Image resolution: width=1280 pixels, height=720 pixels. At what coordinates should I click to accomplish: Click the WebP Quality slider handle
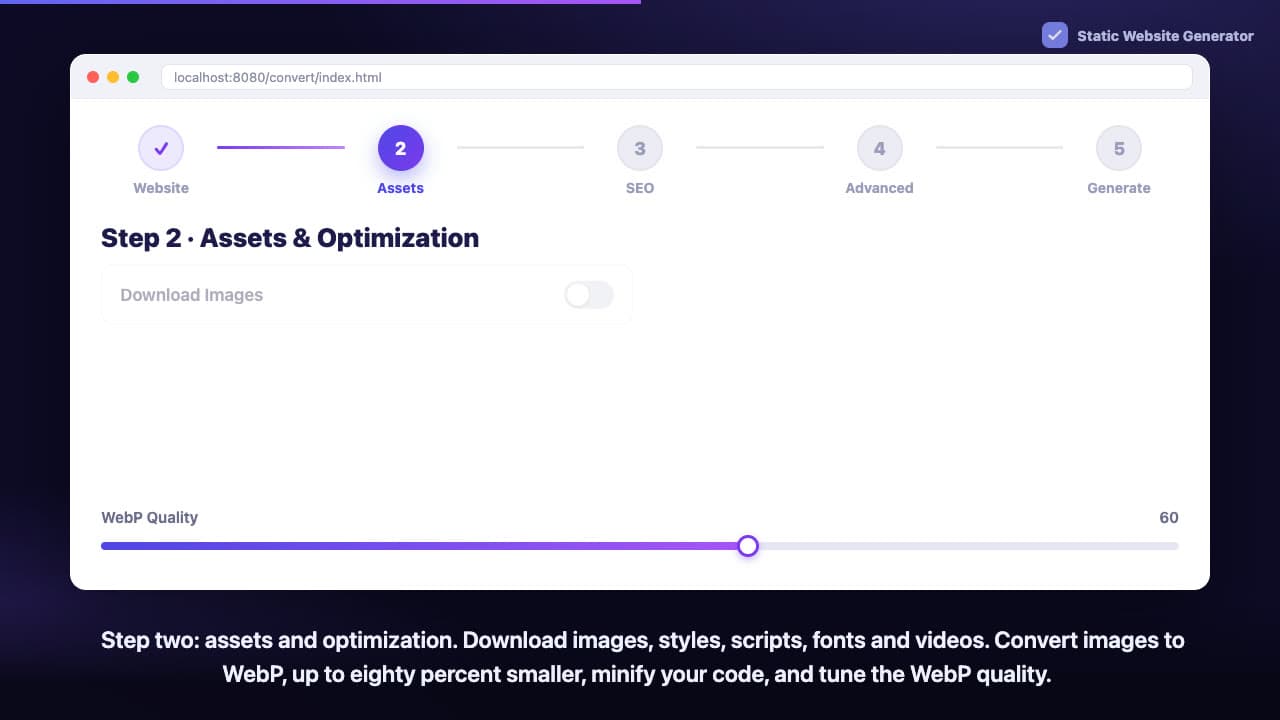(748, 546)
